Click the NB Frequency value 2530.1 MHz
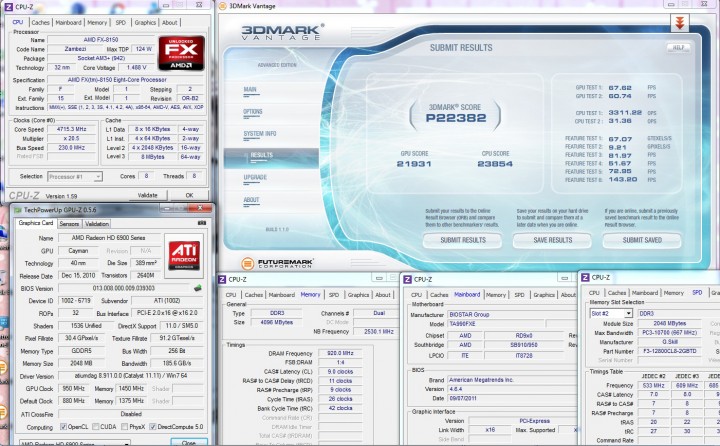 coord(379,331)
